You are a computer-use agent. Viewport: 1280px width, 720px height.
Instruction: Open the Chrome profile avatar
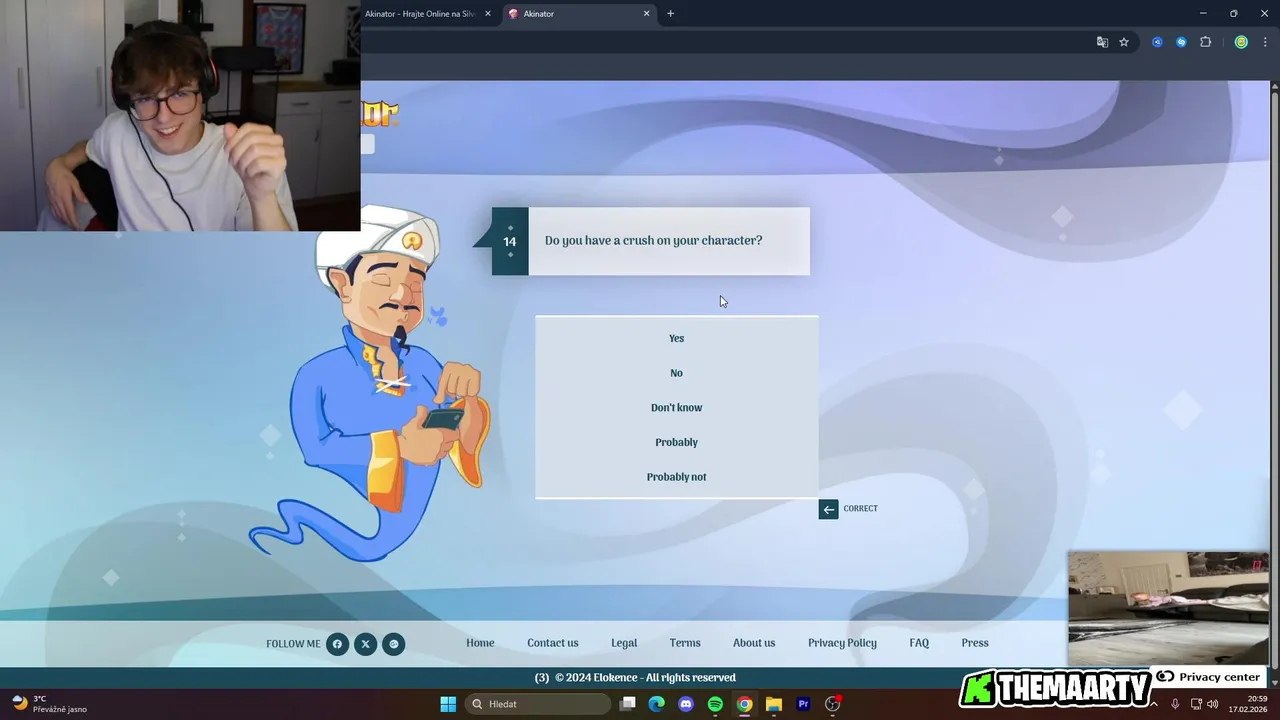[1241, 42]
